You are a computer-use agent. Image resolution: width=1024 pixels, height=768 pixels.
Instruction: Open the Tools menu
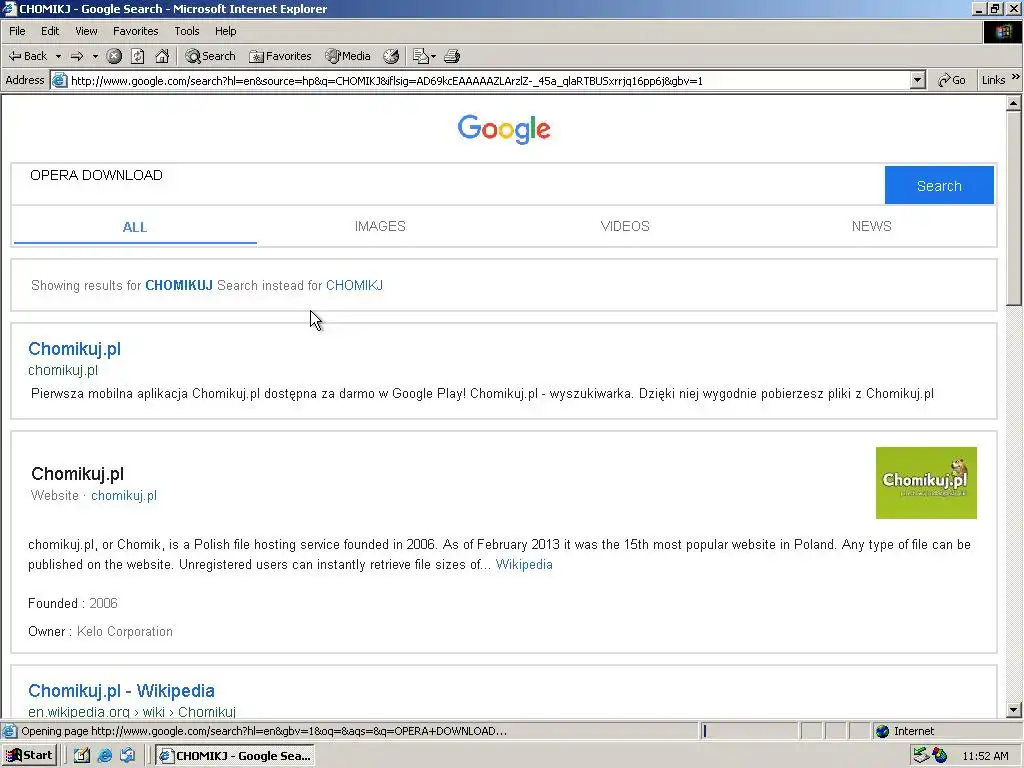(x=187, y=31)
